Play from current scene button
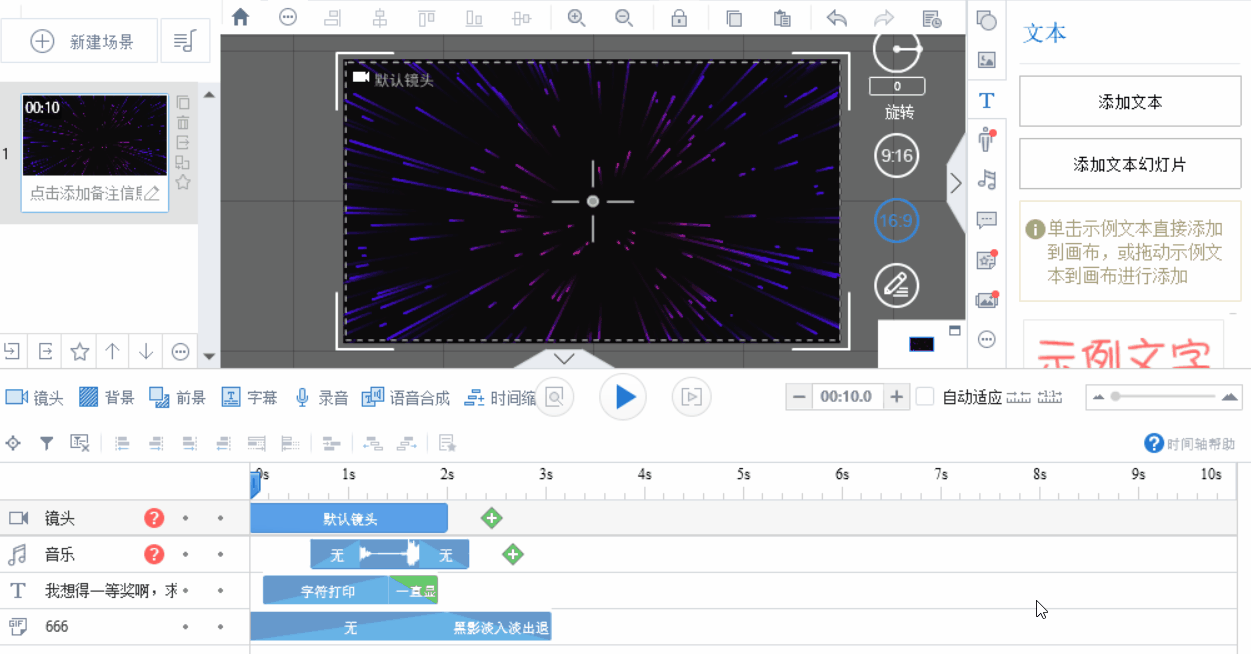 691,397
